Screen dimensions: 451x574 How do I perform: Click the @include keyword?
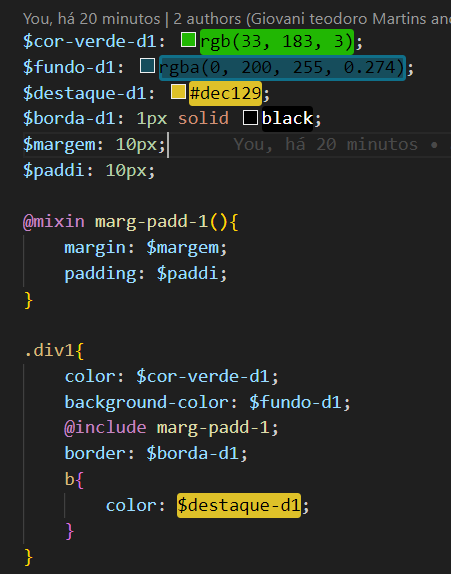[105, 428]
